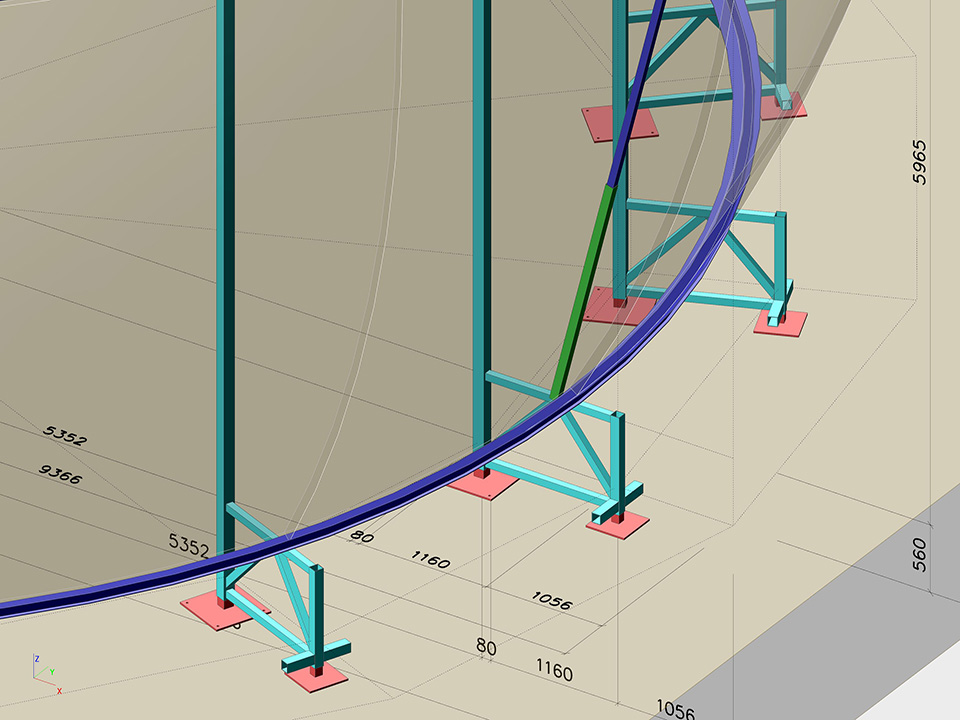Image resolution: width=960 pixels, height=720 pixels.
Task: Select the 560 height dimension label
Action: [x=920, y=553]
